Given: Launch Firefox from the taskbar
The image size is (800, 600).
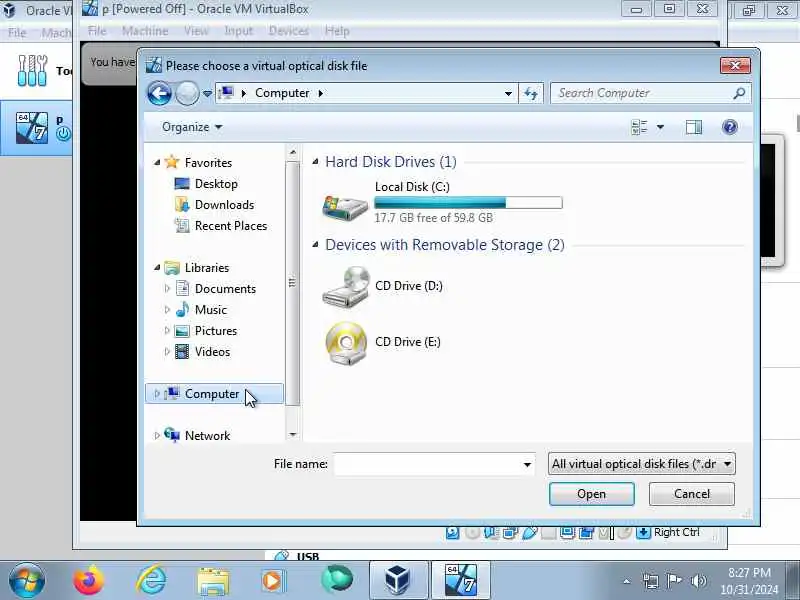Looking at the screenshot, I should pyautogui.click(x=89, y=581).
